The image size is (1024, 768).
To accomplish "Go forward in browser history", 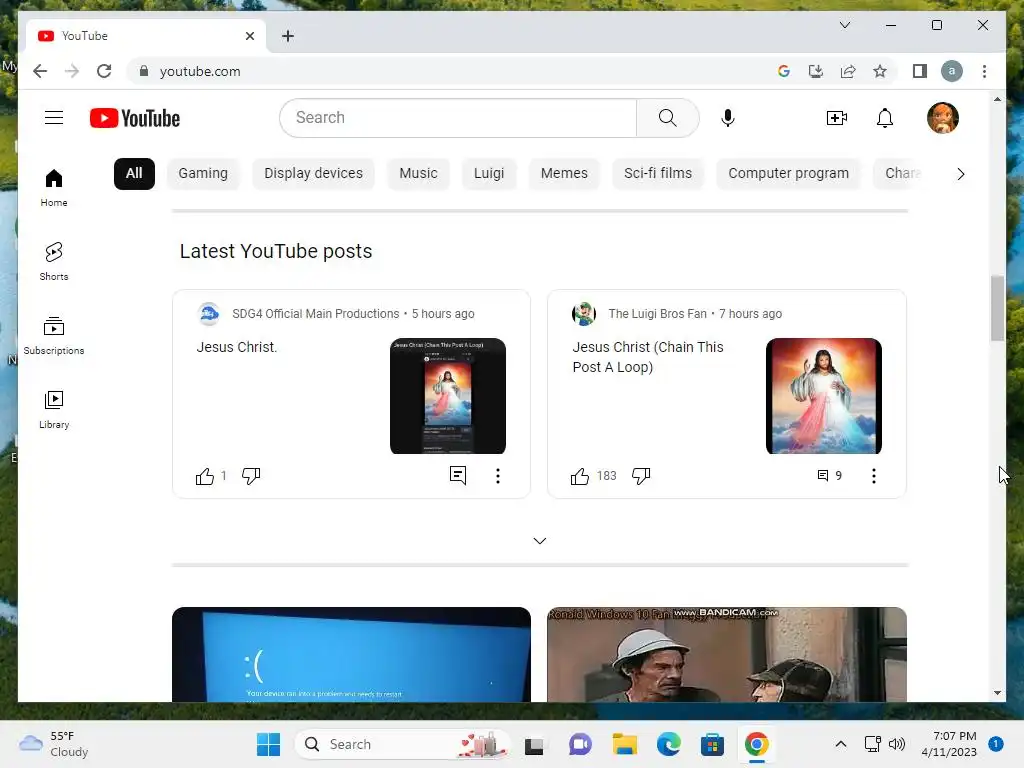I will pos(72,71).
